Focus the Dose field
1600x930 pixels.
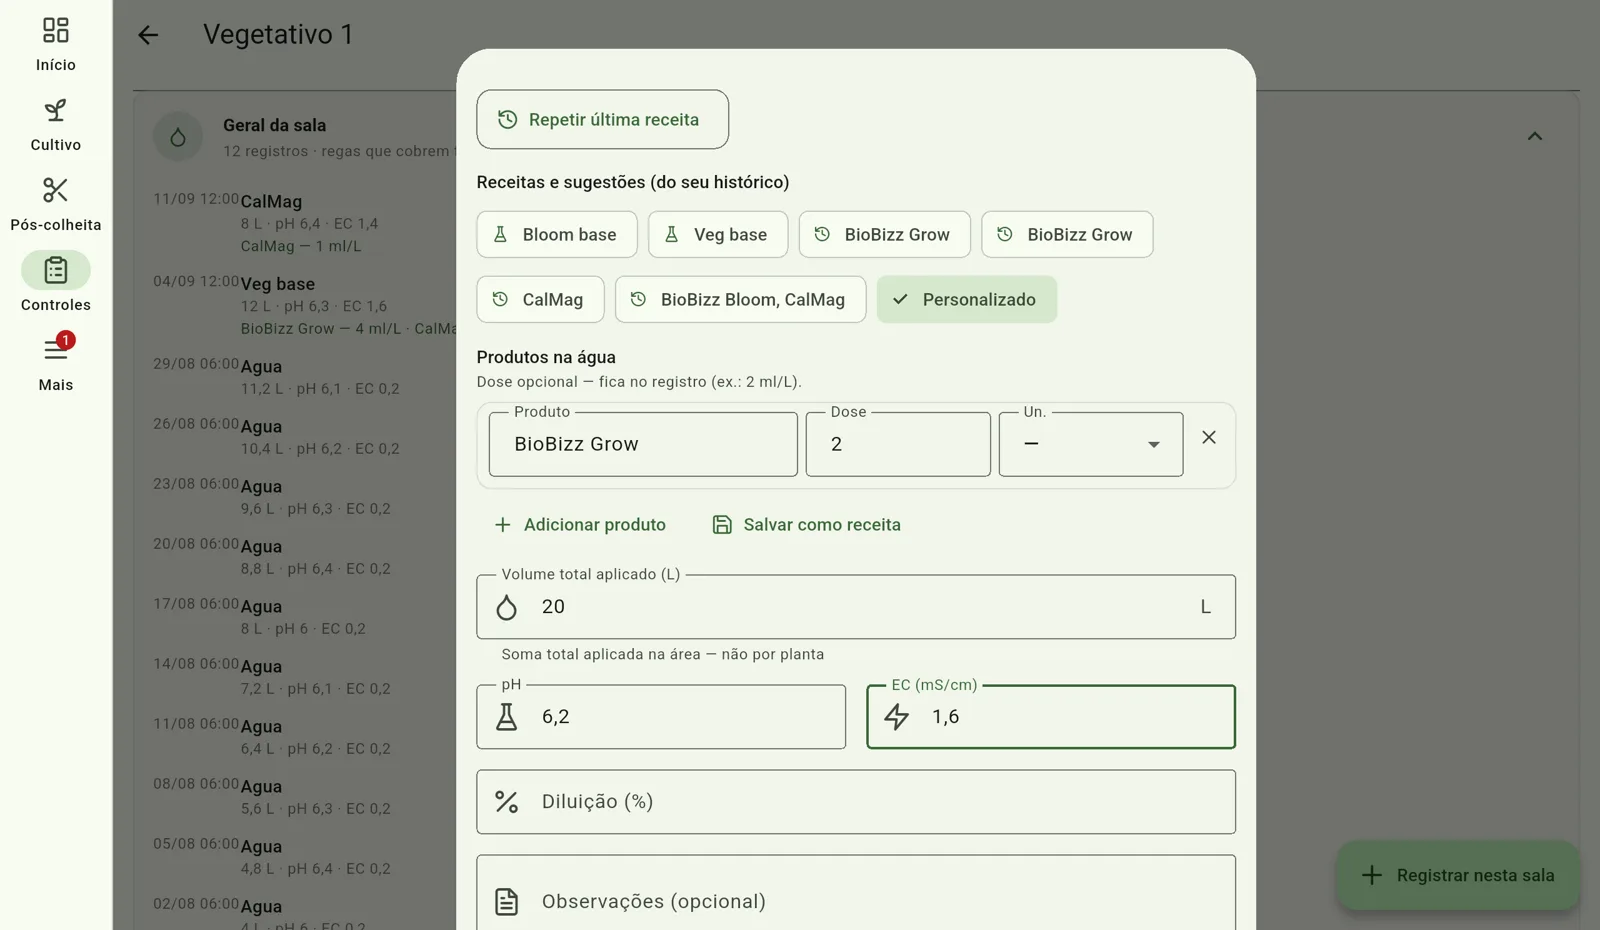pos(898,444)
